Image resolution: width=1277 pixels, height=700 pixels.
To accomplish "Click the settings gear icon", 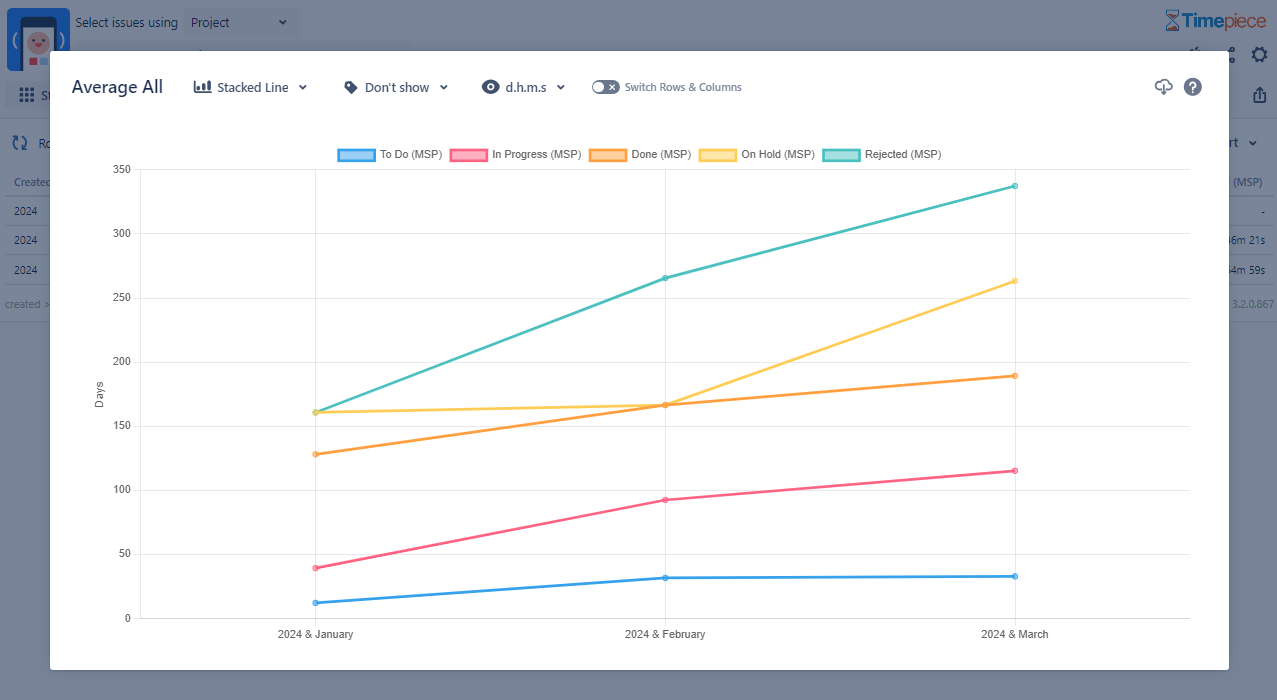I will (x=1259, y=54).
